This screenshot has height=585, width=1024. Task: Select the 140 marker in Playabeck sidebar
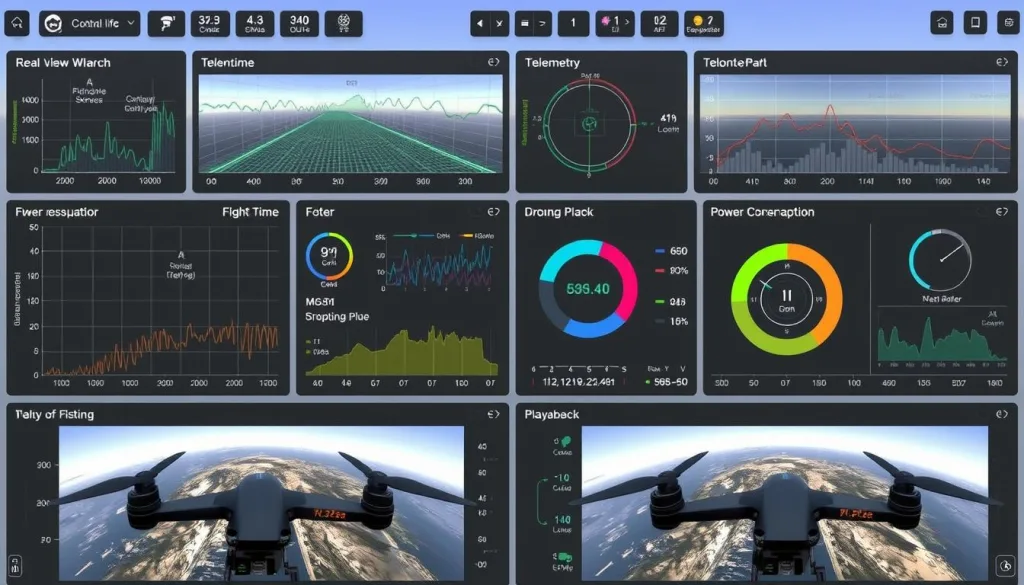[562, 520]
